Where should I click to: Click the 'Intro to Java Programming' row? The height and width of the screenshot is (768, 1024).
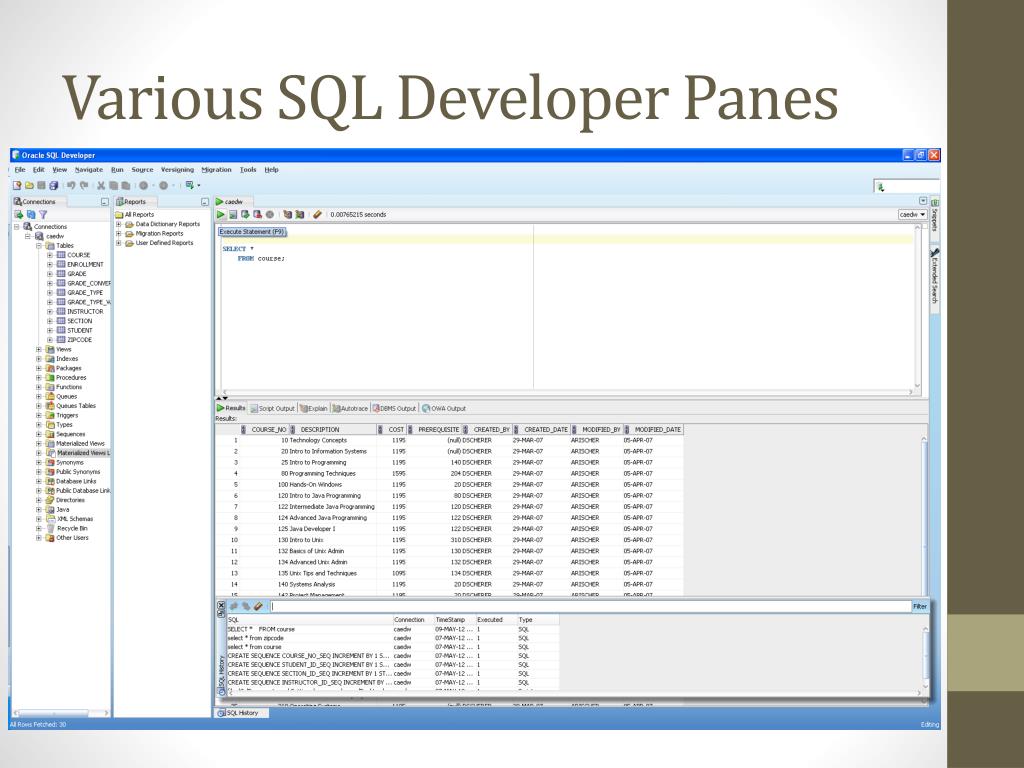click(x=449, y=496)
